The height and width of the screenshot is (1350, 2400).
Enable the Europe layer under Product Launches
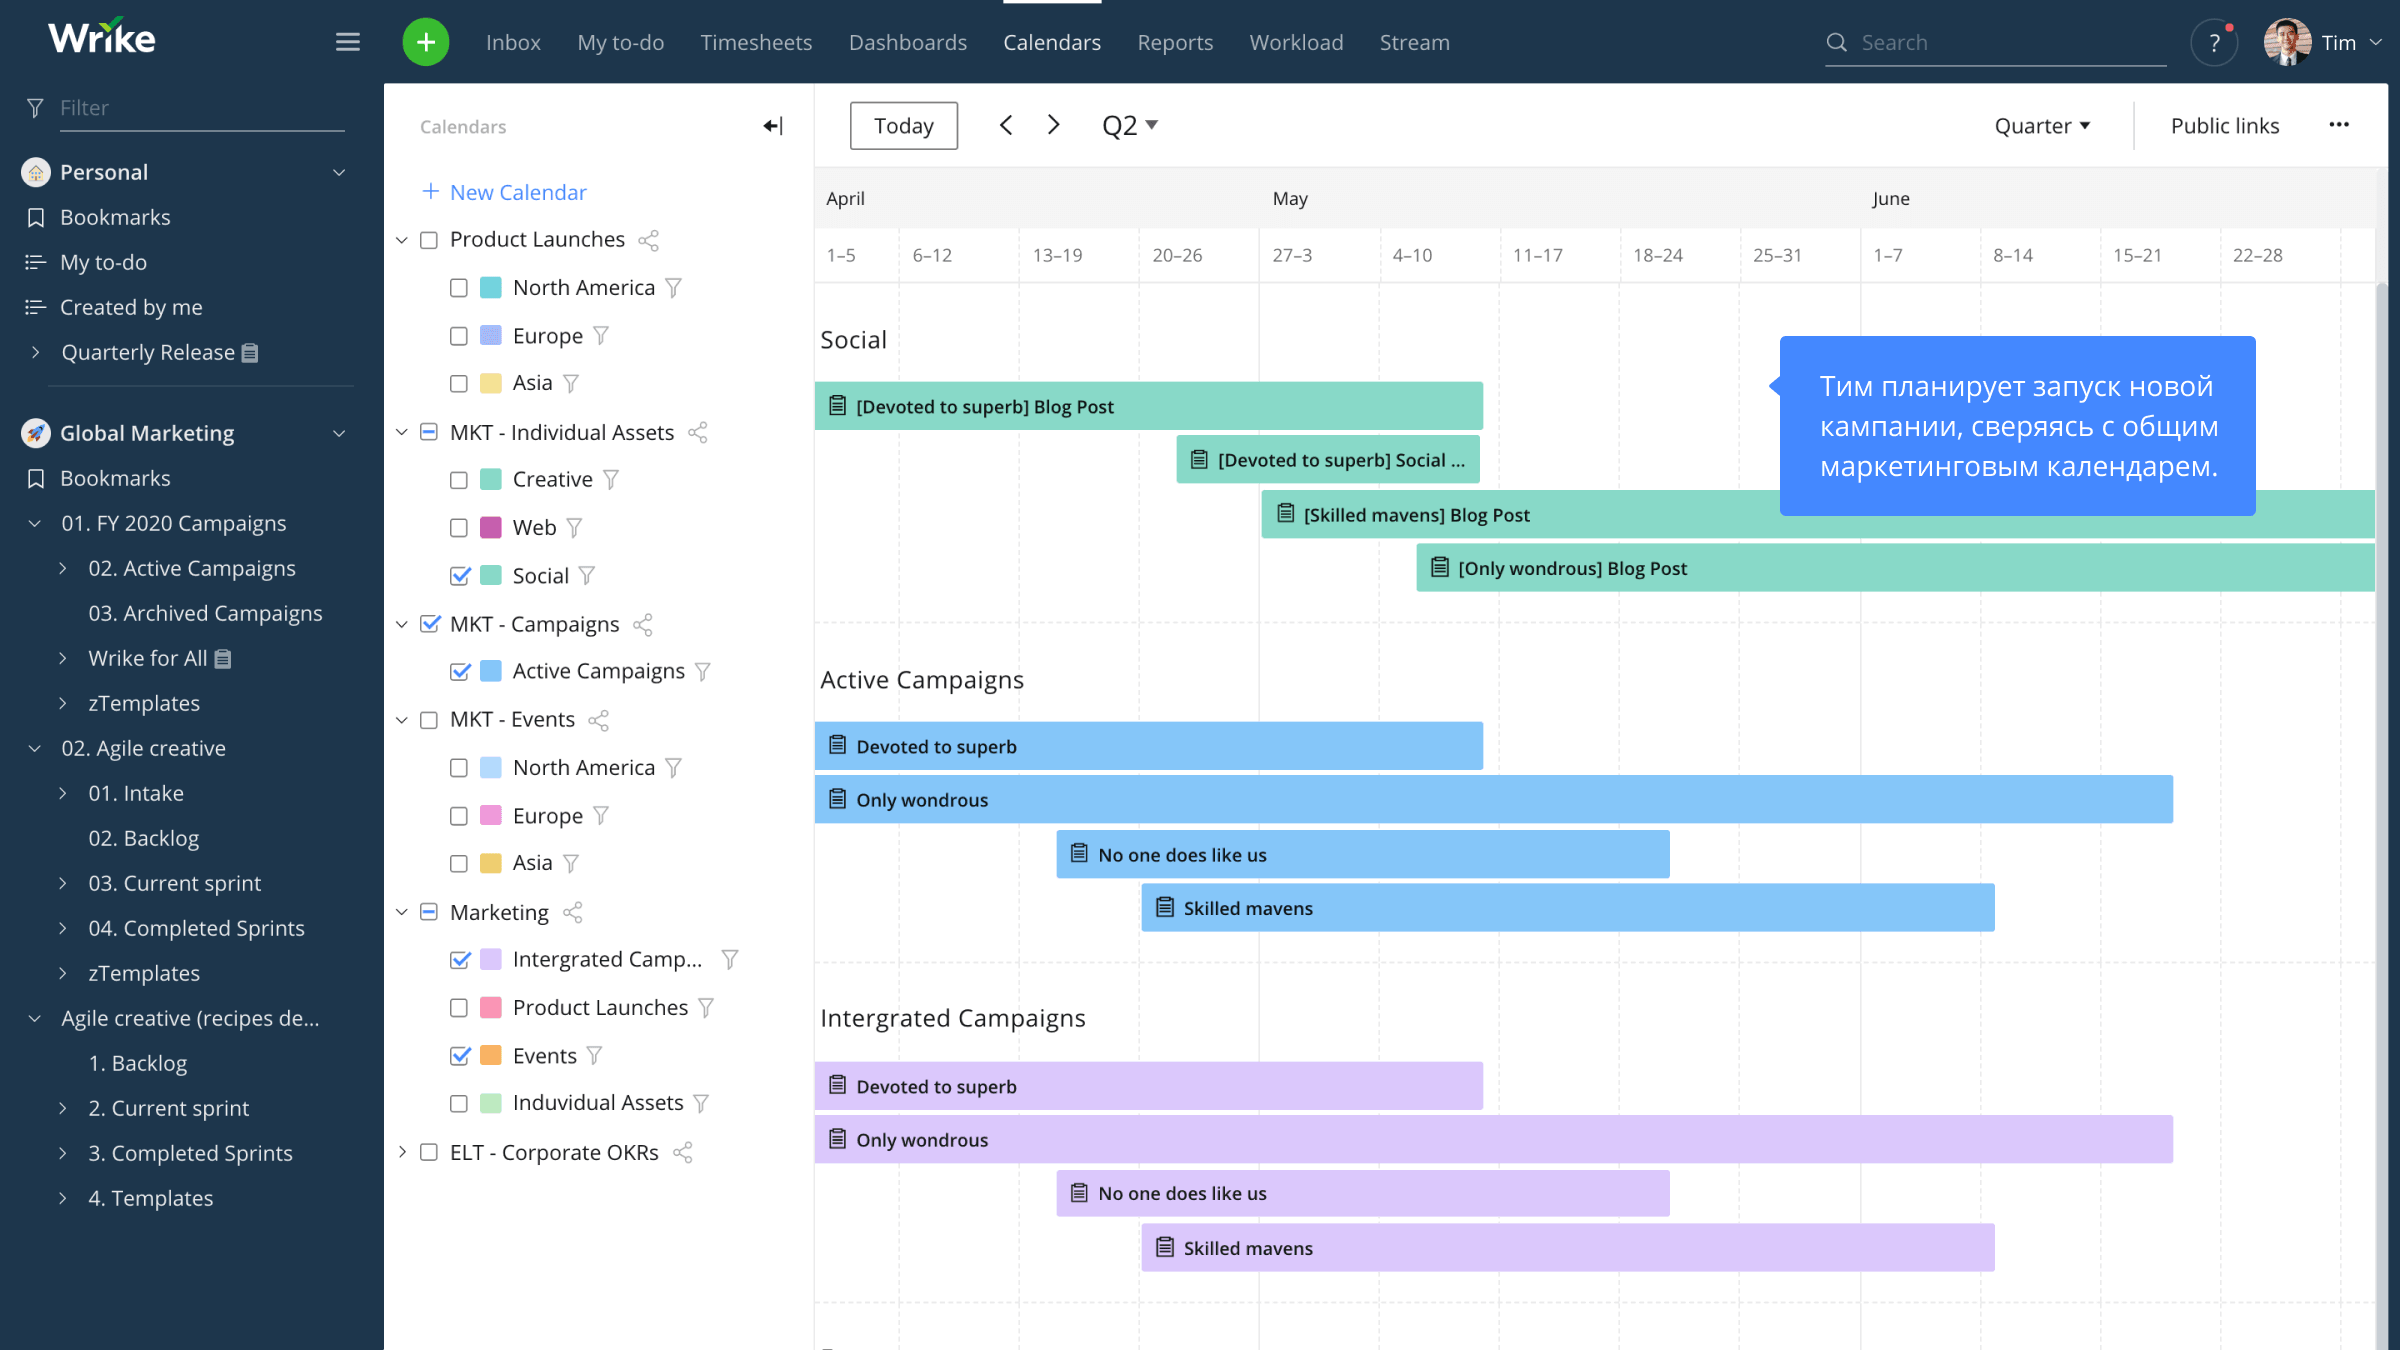459,336
